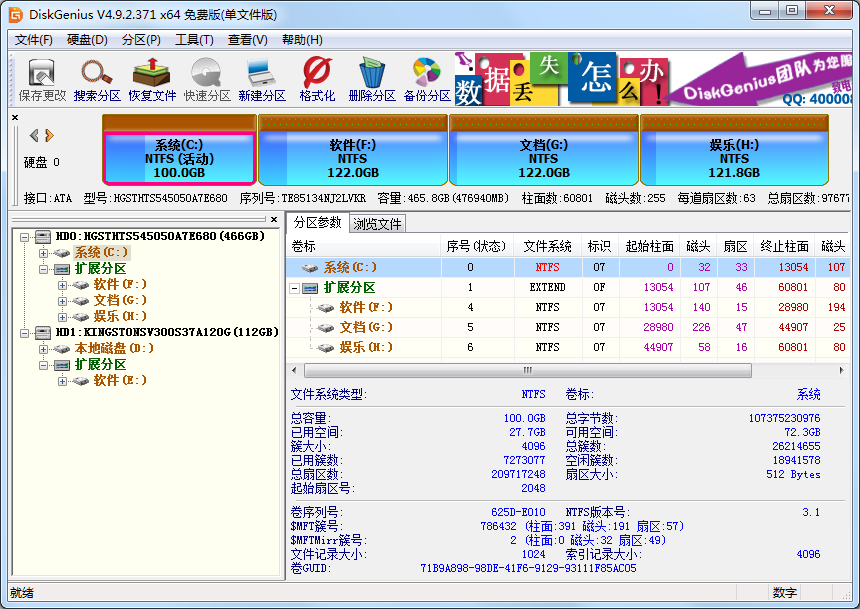
Task: Close the disk partition map panel
Action: point(13,116)
